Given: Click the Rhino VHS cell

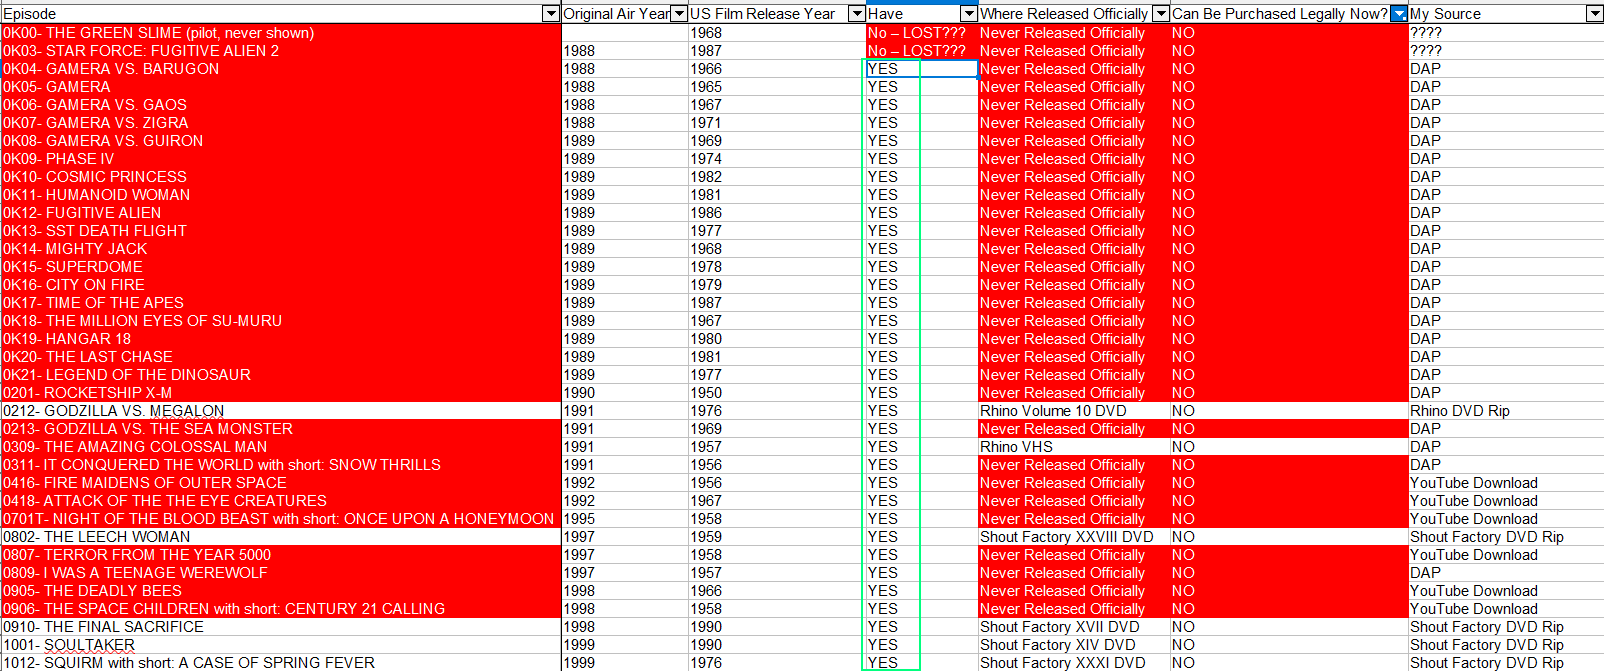Looking at the screenshot, I should click(1074, 447).
